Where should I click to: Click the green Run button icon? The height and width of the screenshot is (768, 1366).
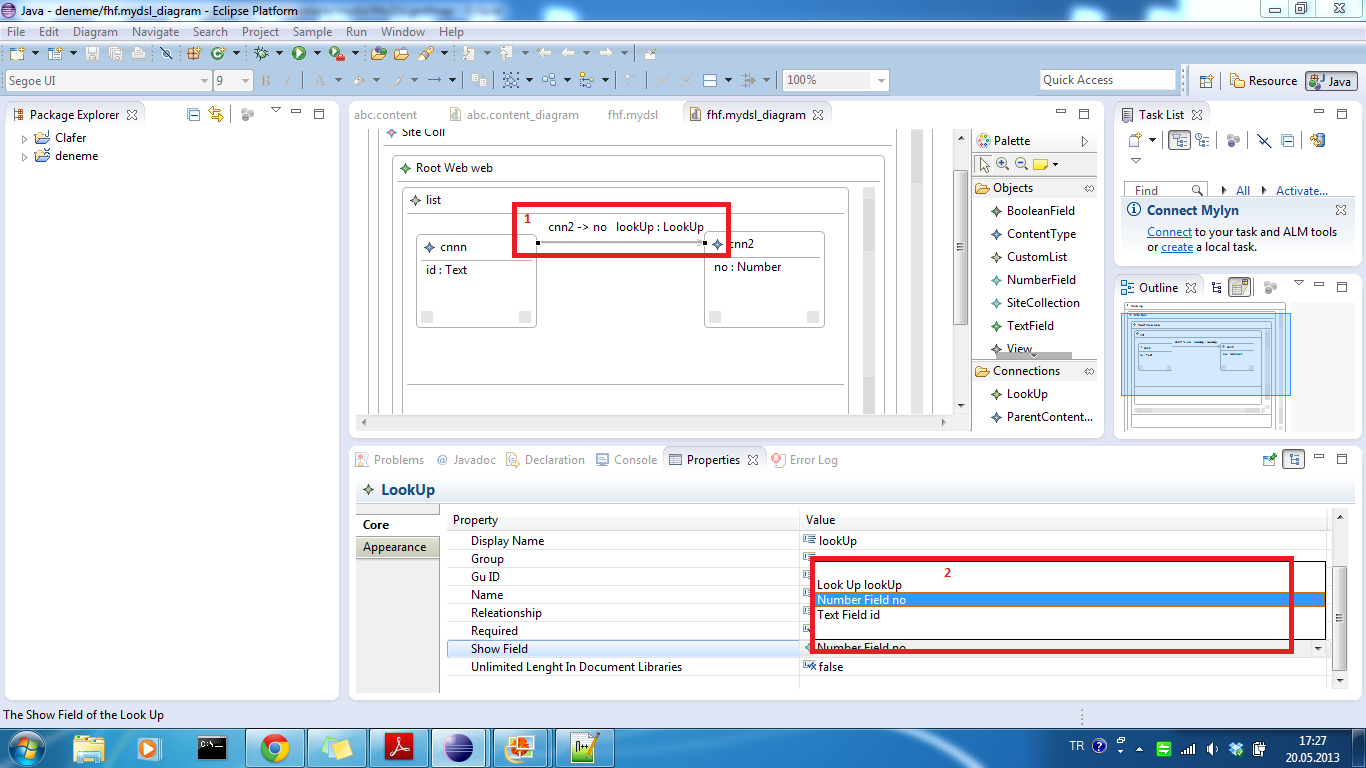pyautogui.click(x=298, y=53)
